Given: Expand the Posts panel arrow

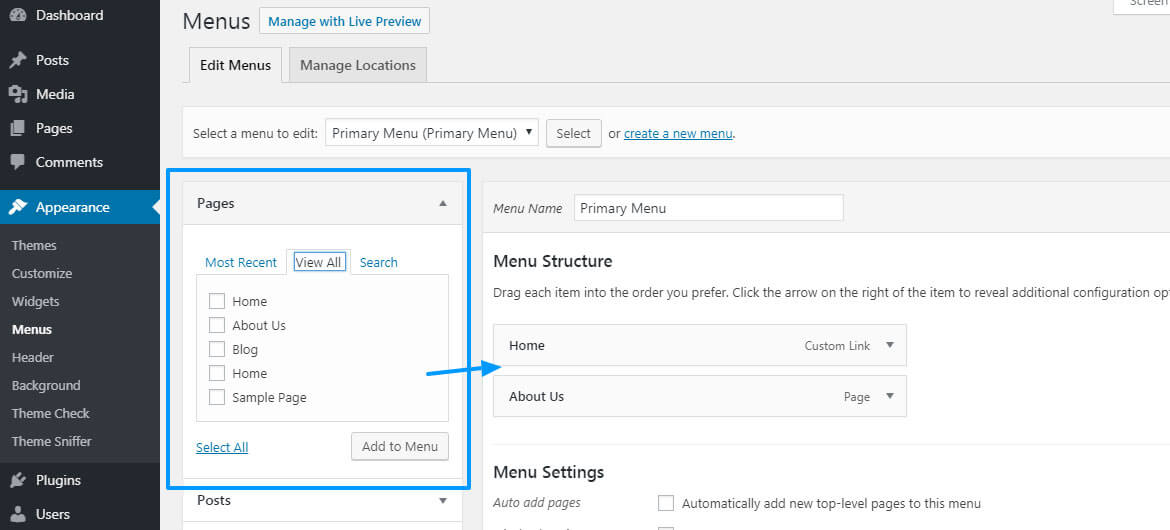Looking at the screenshot, I should coord(443,500).
